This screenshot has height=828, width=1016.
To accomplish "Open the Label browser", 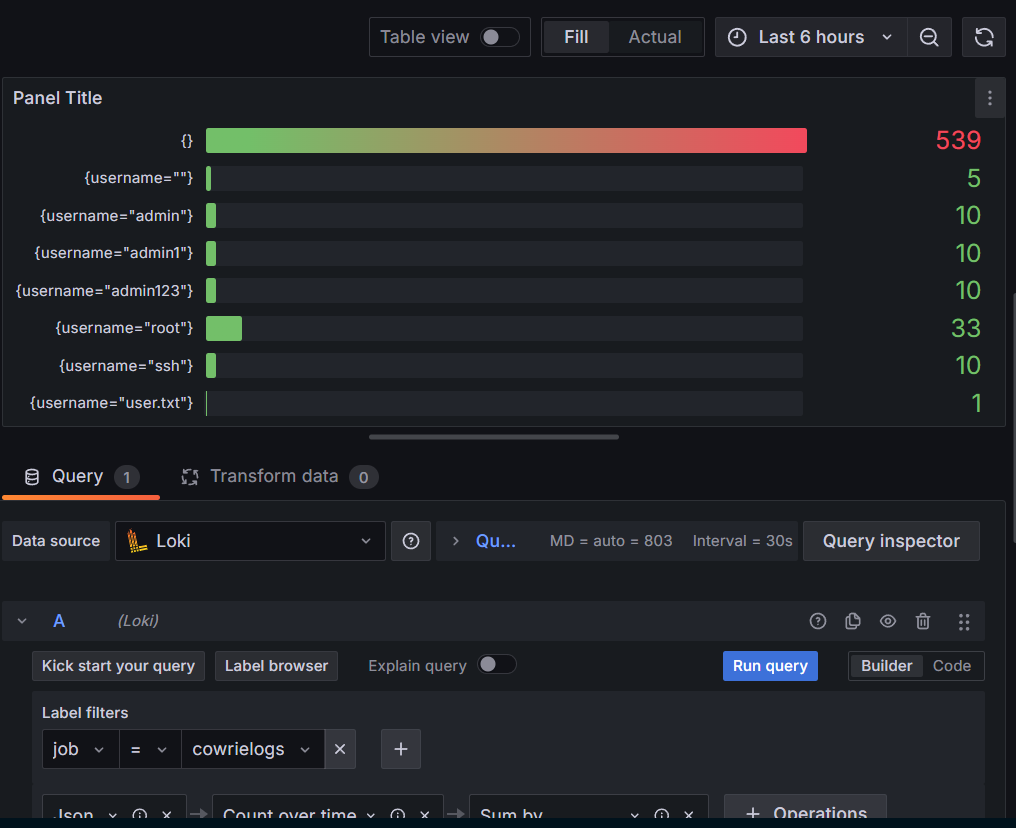I will point(276,666).
